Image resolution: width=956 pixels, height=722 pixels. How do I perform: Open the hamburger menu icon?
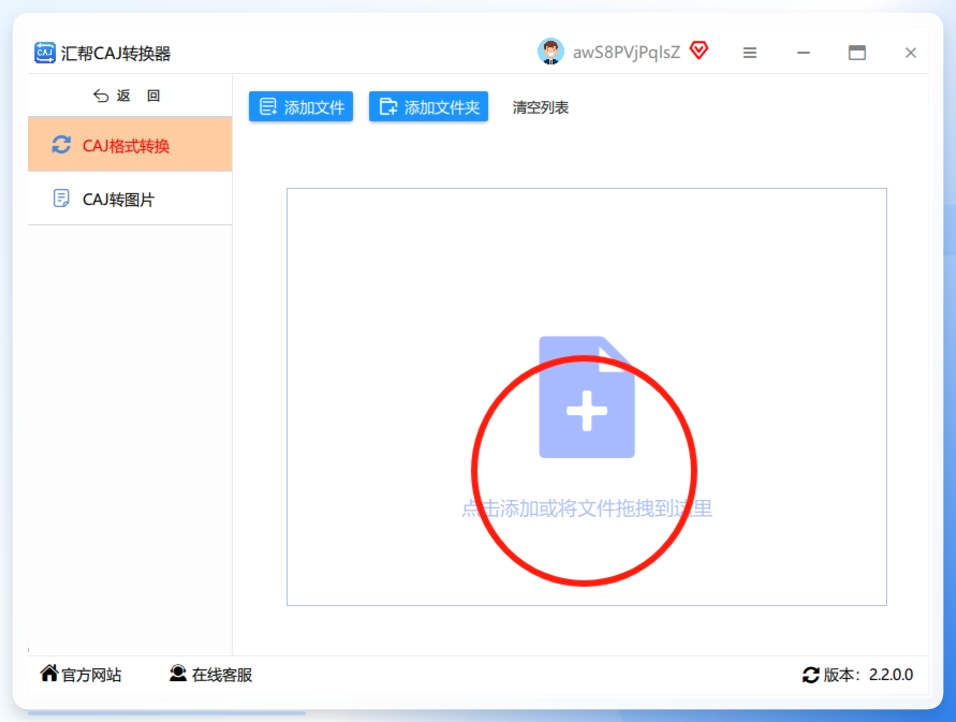tap(750, 53)
